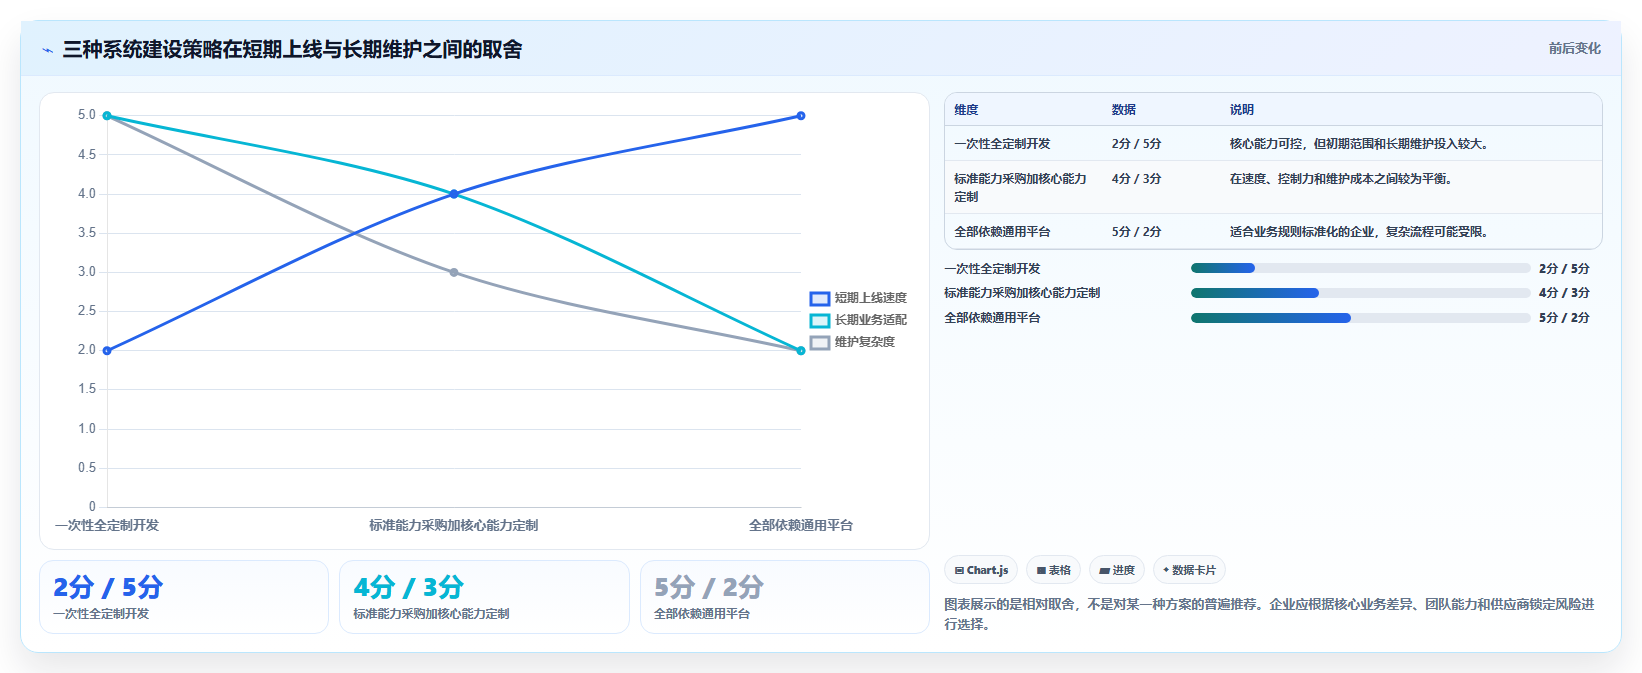Click progress list label 标准能力采购加核心能力定制
The width and height of the screenshot is (1642, 673).
tap(1022, 293)
